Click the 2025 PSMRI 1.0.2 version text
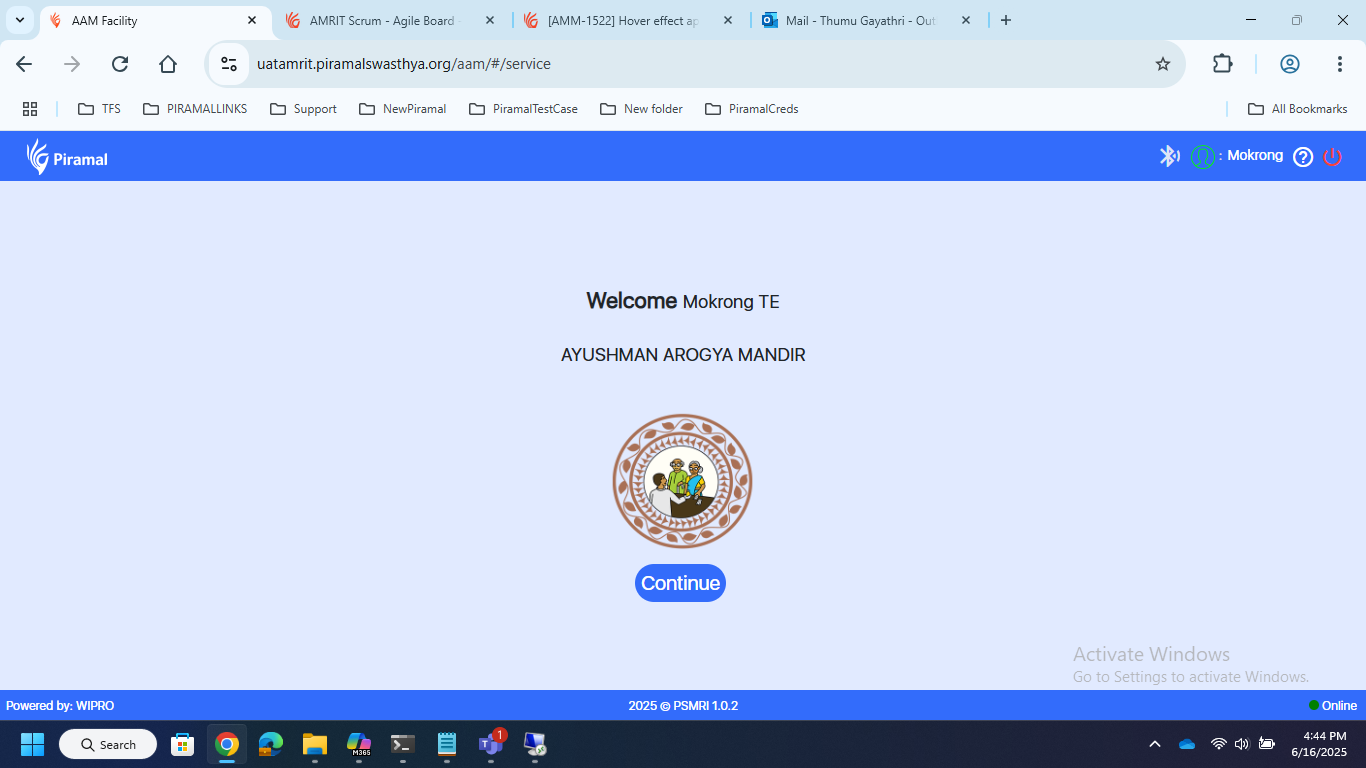The image size is (1366, 768). [x=683, y=706]
